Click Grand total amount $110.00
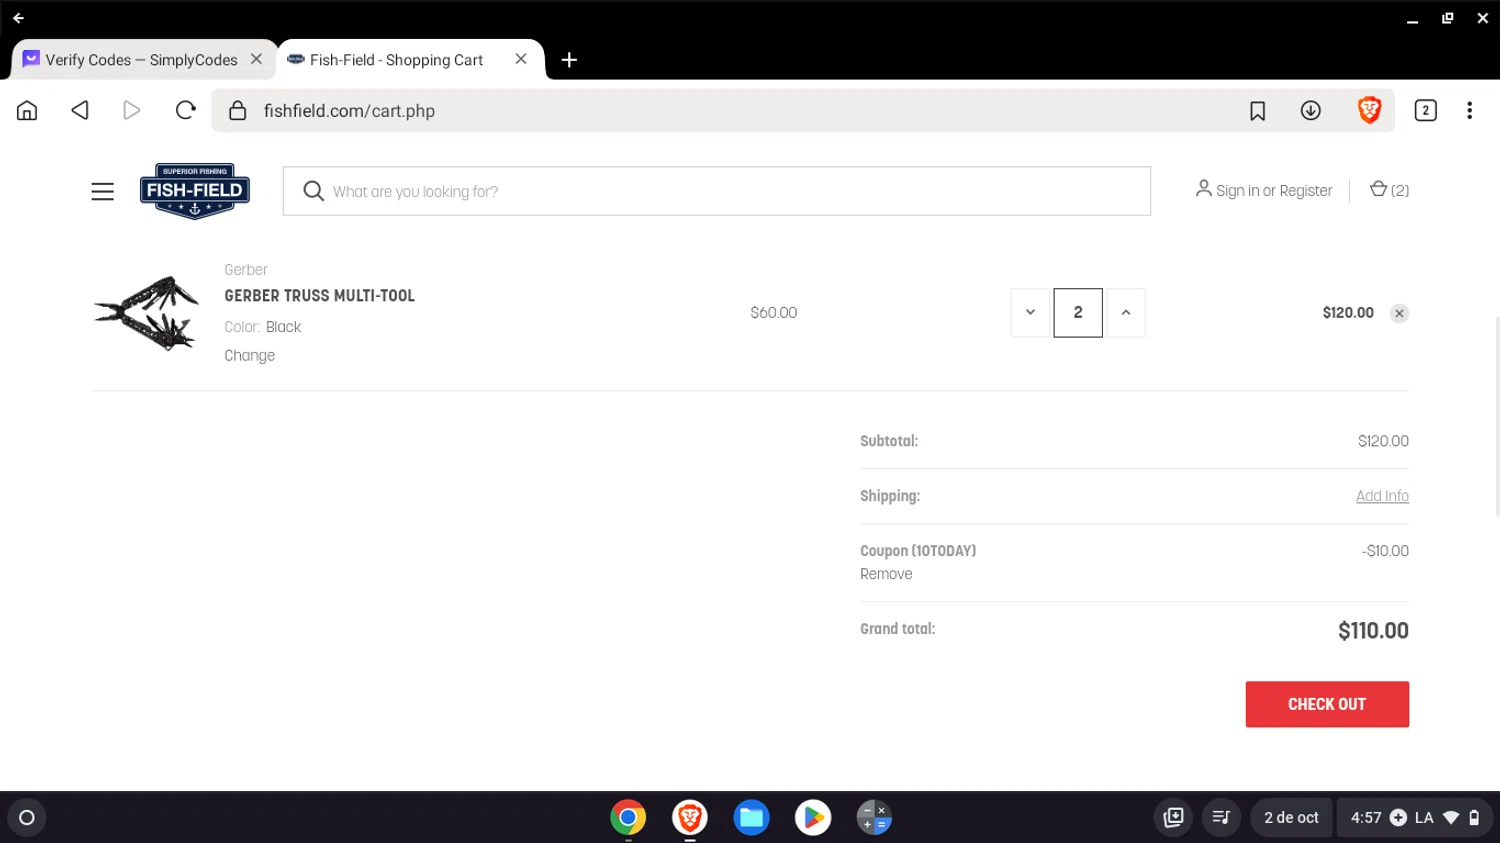 [1373, 631]
